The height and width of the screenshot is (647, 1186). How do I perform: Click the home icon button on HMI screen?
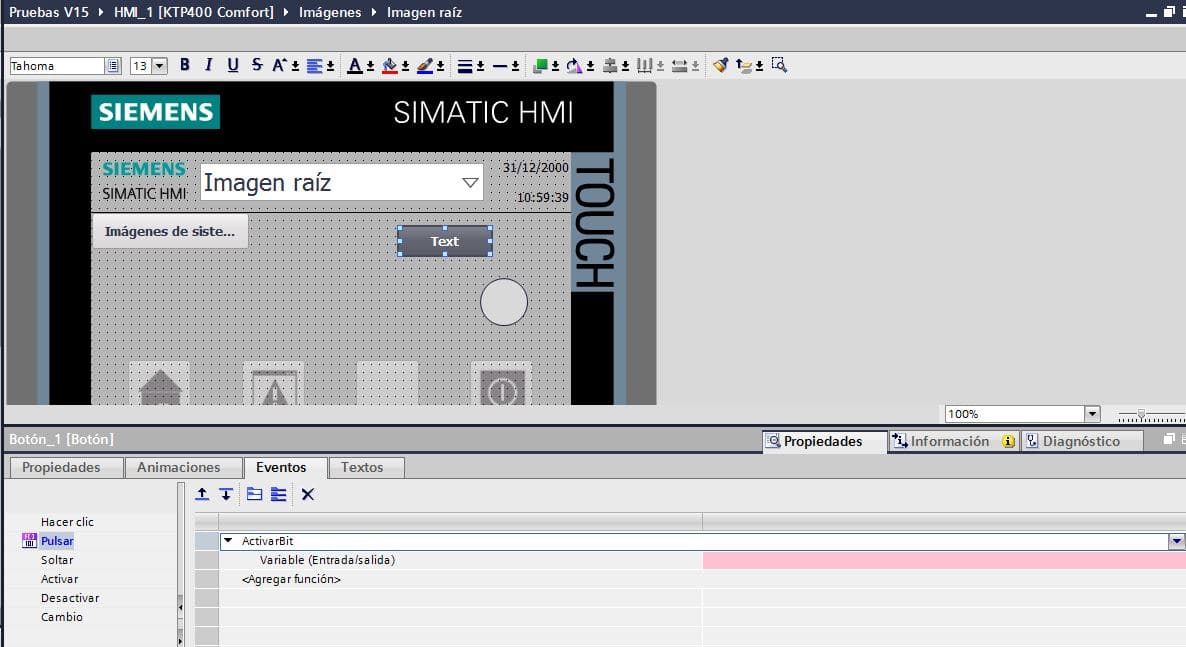(160, 384)
